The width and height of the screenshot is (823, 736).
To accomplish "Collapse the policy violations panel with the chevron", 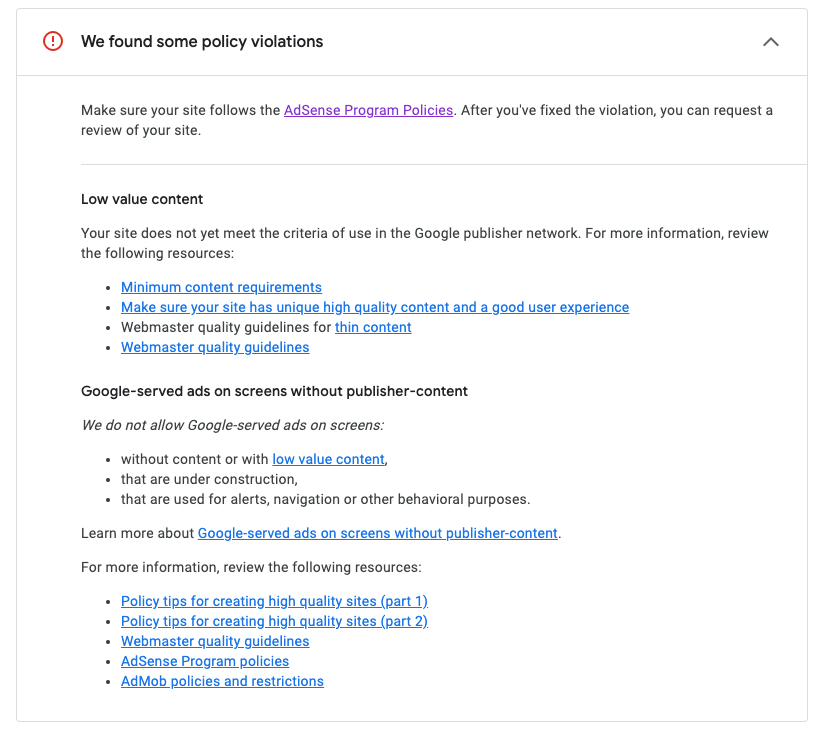I will (x=770, y=42).
